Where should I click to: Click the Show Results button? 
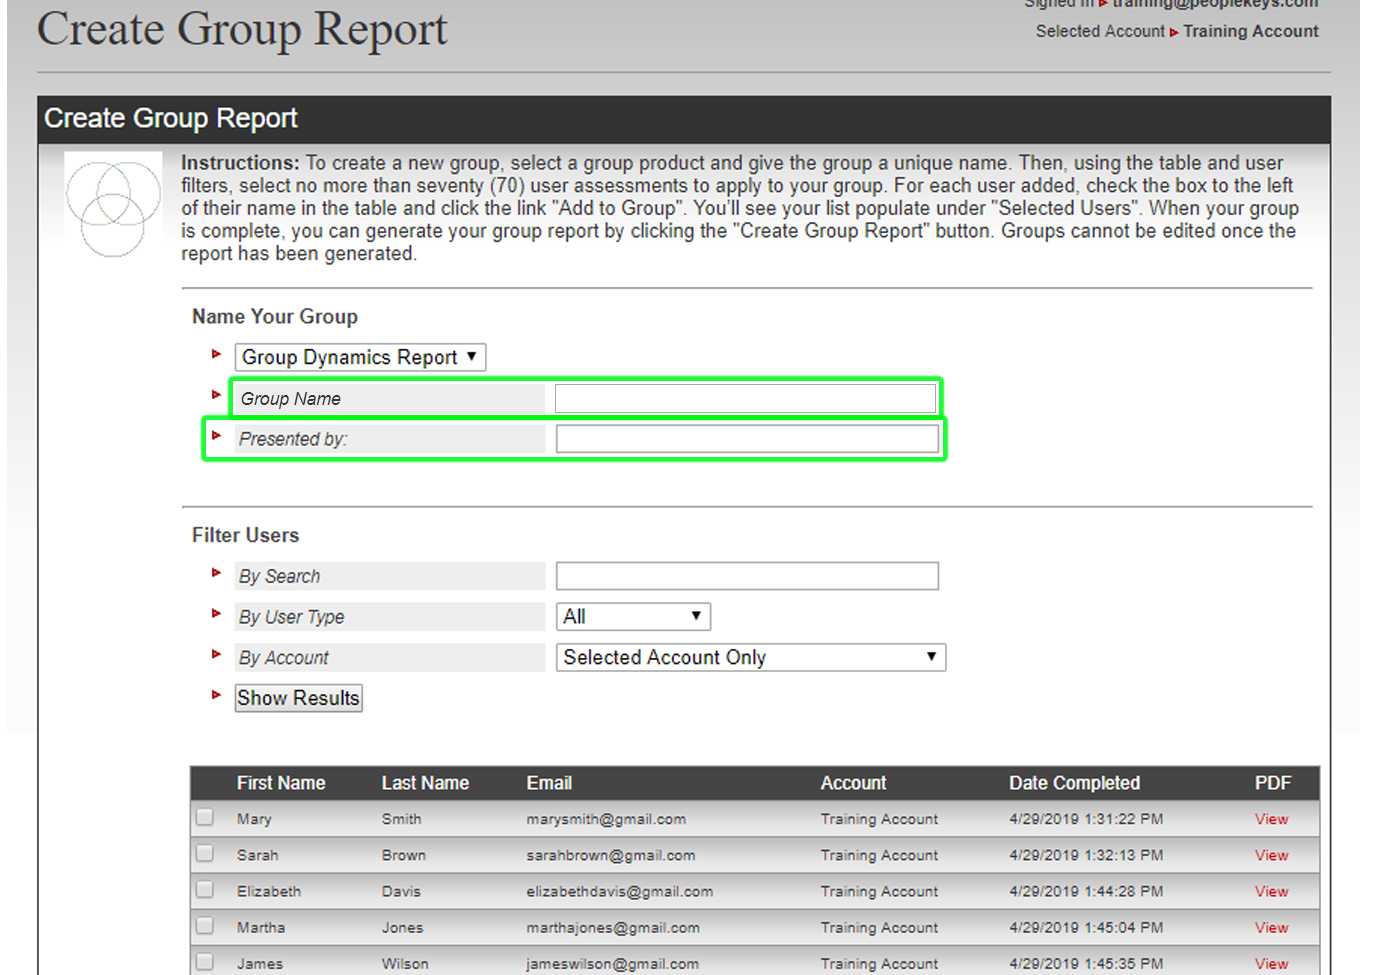[297, 697]
